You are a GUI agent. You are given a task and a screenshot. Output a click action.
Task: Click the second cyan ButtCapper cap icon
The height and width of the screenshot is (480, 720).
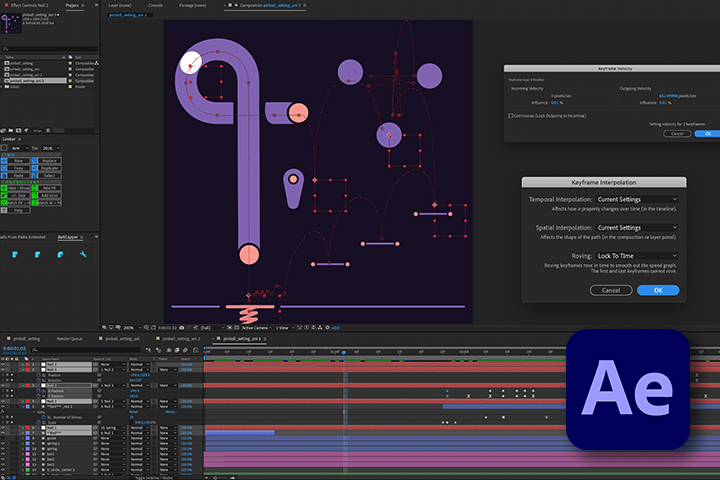38,254
